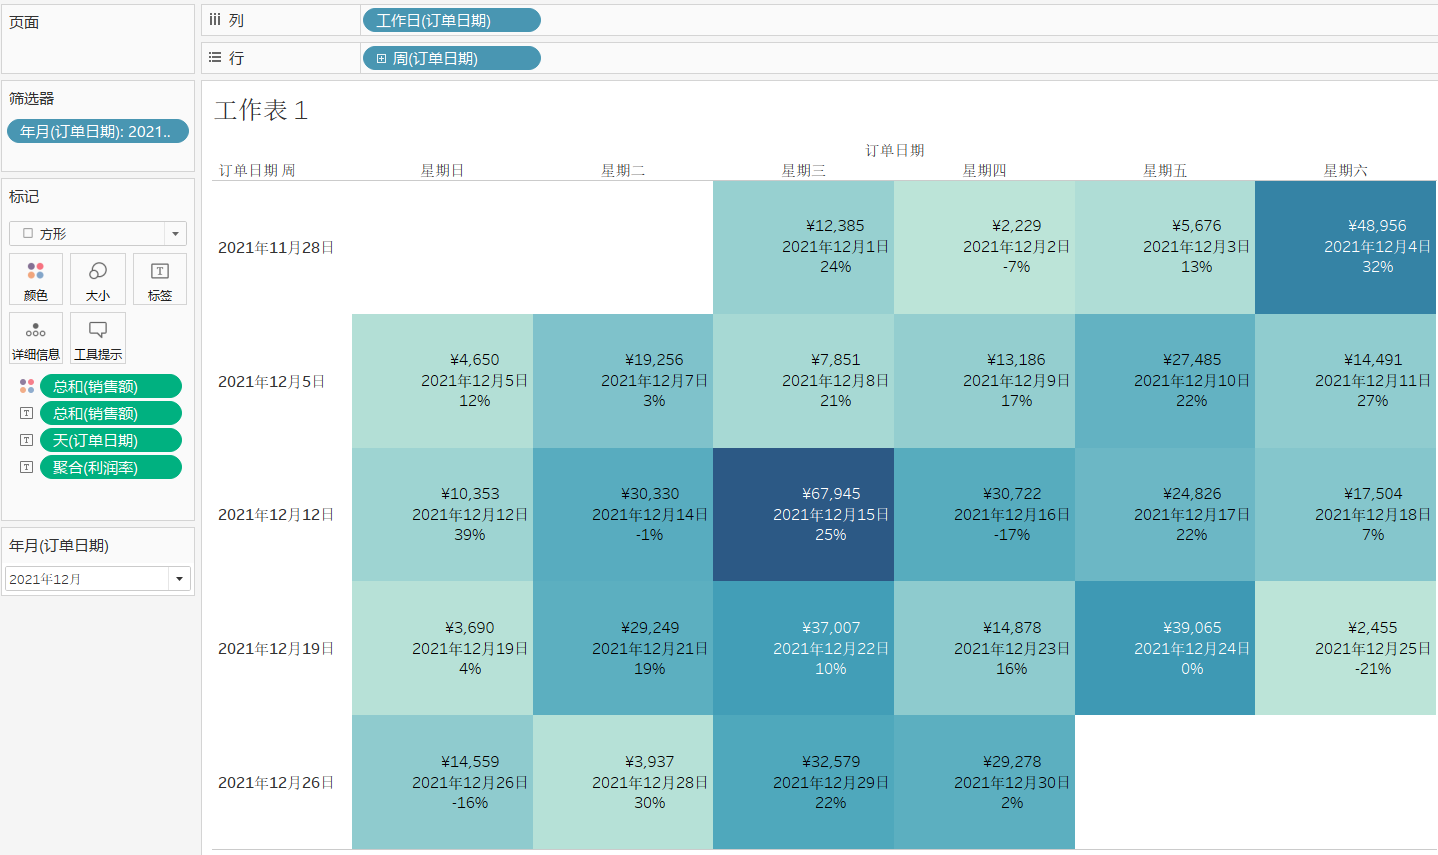Open the Detail marks card button
Viewport: 1438px width, 855px height.
tap(36, 338)
